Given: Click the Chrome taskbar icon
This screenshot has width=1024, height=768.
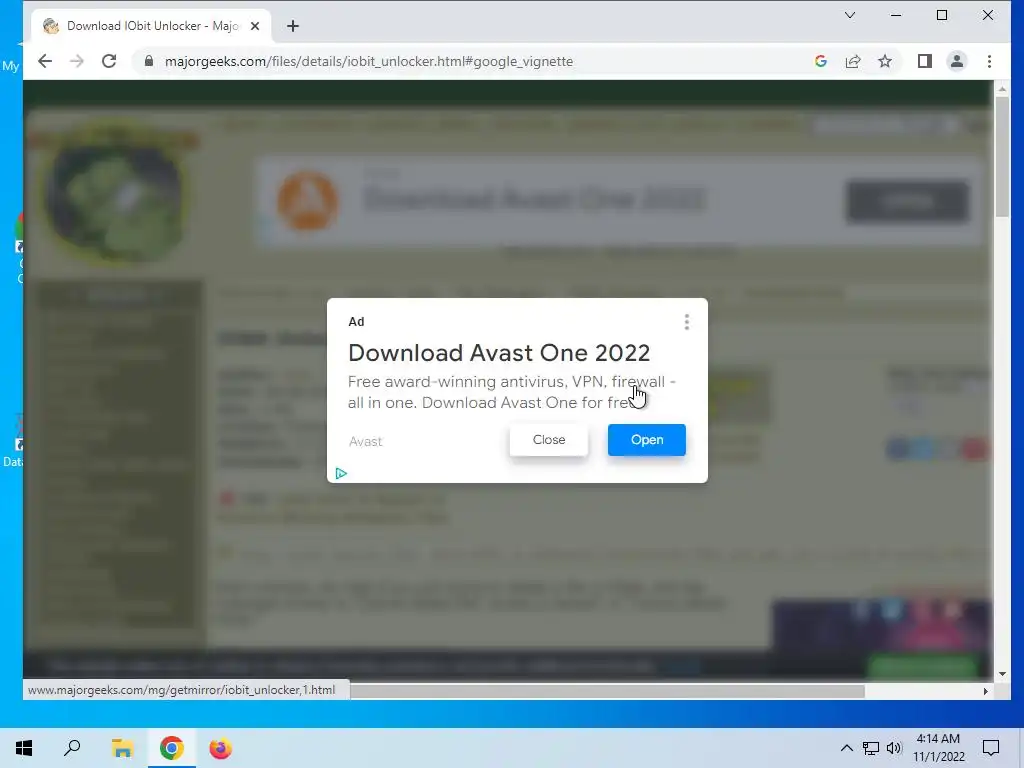Looking at the screenshot, I should pos(171,748).
